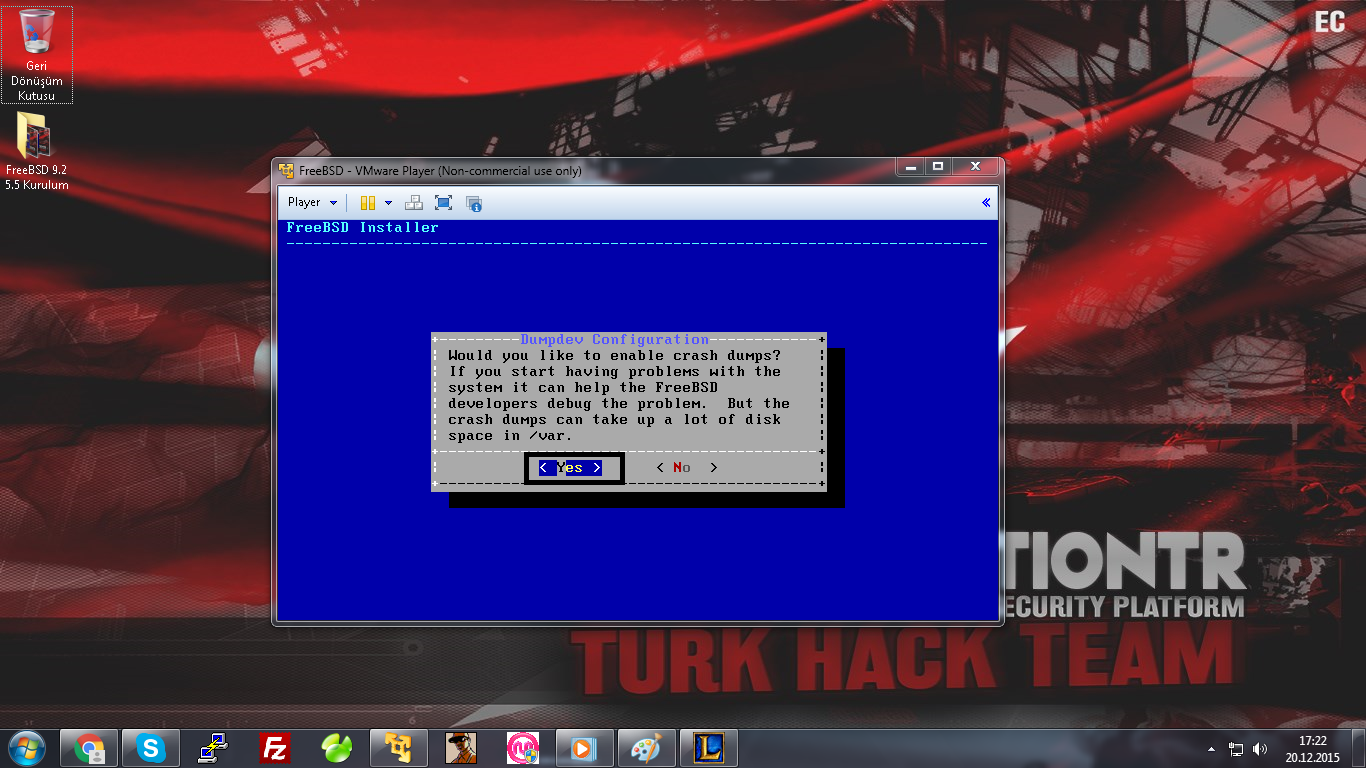The image size is (1366, 768).
Task: Launch PuTTY from the taskbar
Action: (x=213, y=748)
